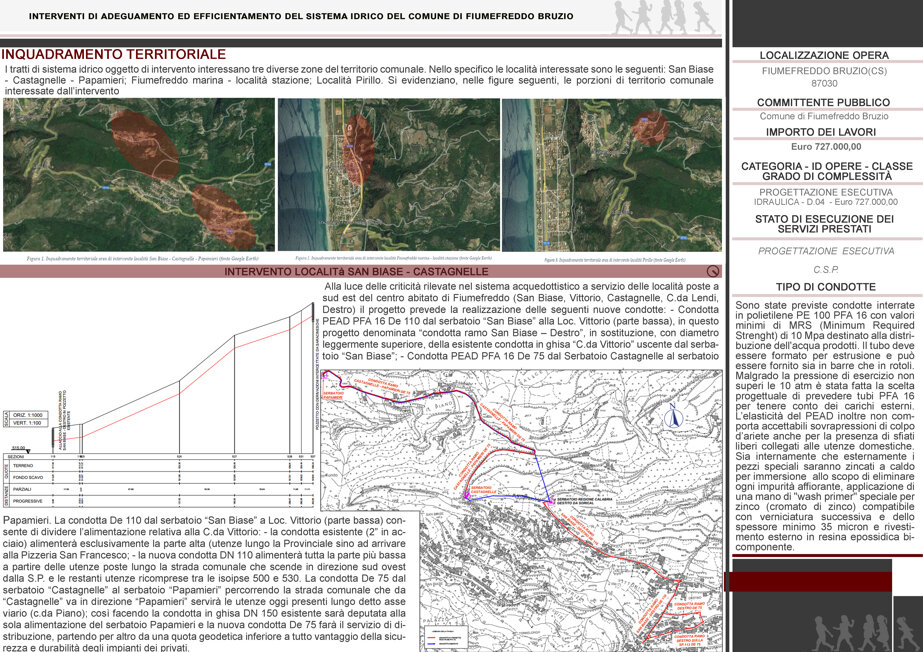The width and height of the screenshot is (923, 652).
Task: Click the TIPO DI CONDOTTE section title
Action: 825,287
